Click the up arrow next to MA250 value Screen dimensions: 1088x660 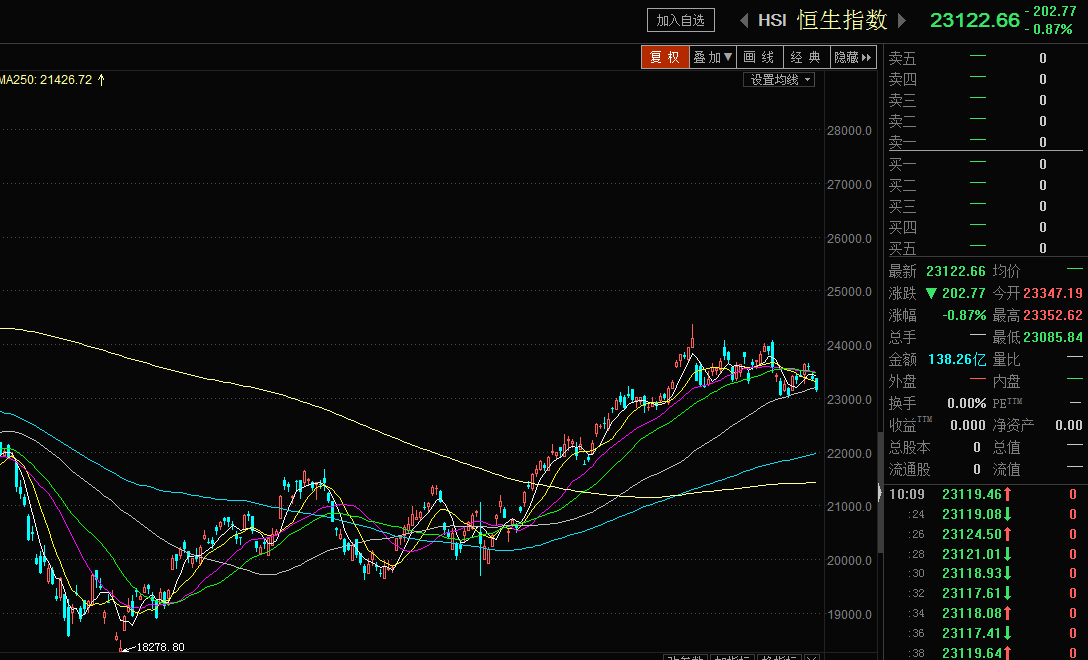(101, 80)
